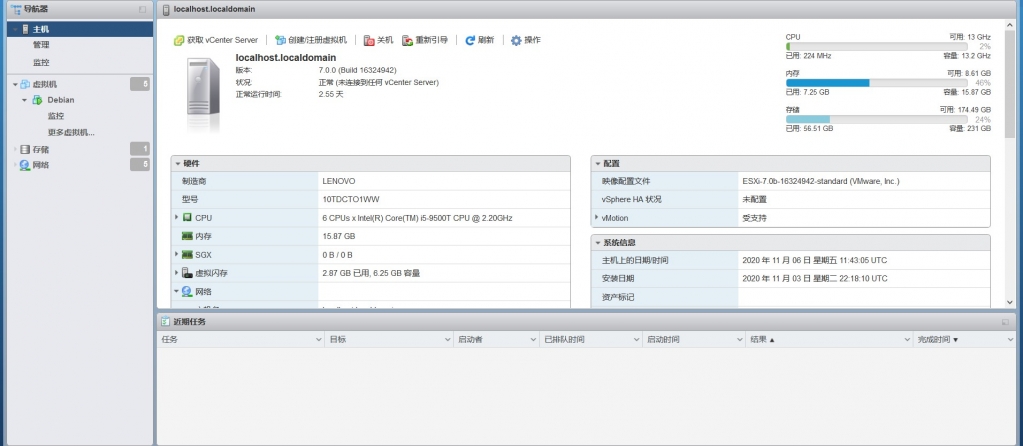Click the host icon beside 主机
The width and height of the screenshot is (1023, 446).
[x=25, y=29]
